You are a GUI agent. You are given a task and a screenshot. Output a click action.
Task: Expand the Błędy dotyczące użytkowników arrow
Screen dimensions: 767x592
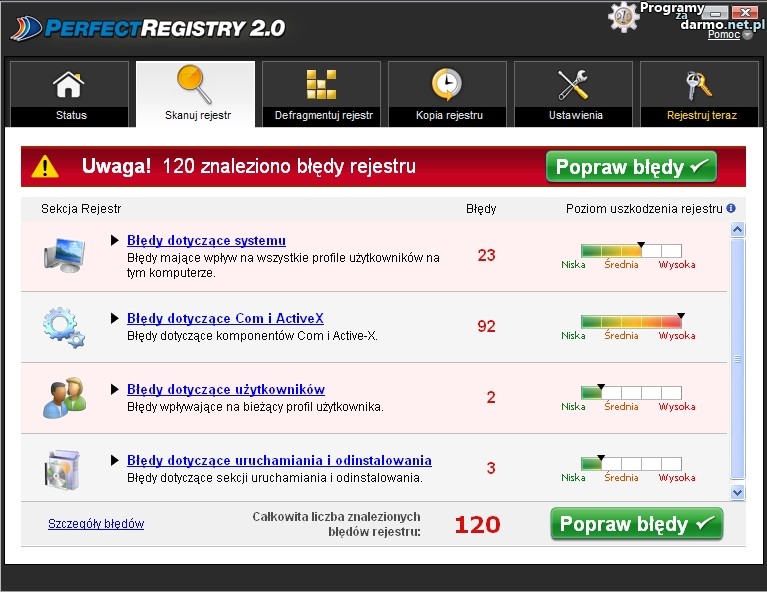pyautogui.click(x=115, y=390)
